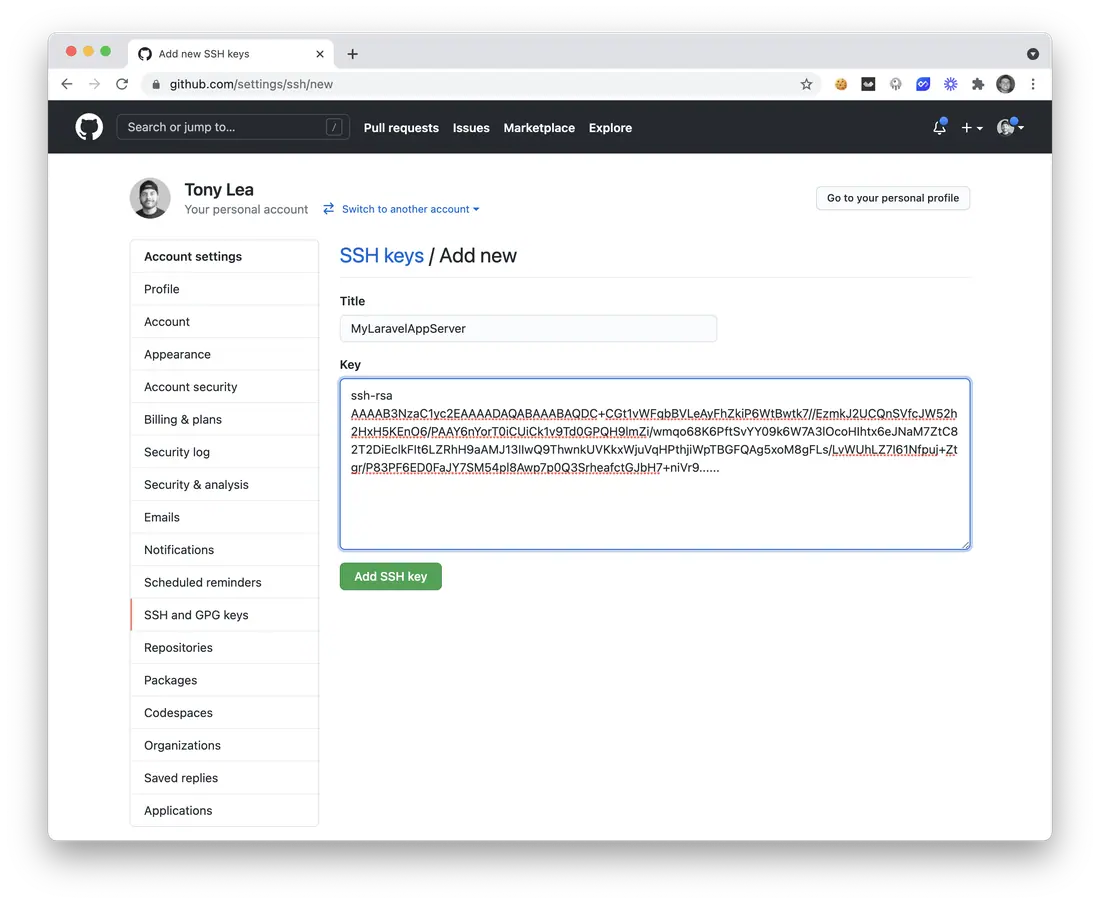Bookmark this page with the star

(x=806, y=84)
